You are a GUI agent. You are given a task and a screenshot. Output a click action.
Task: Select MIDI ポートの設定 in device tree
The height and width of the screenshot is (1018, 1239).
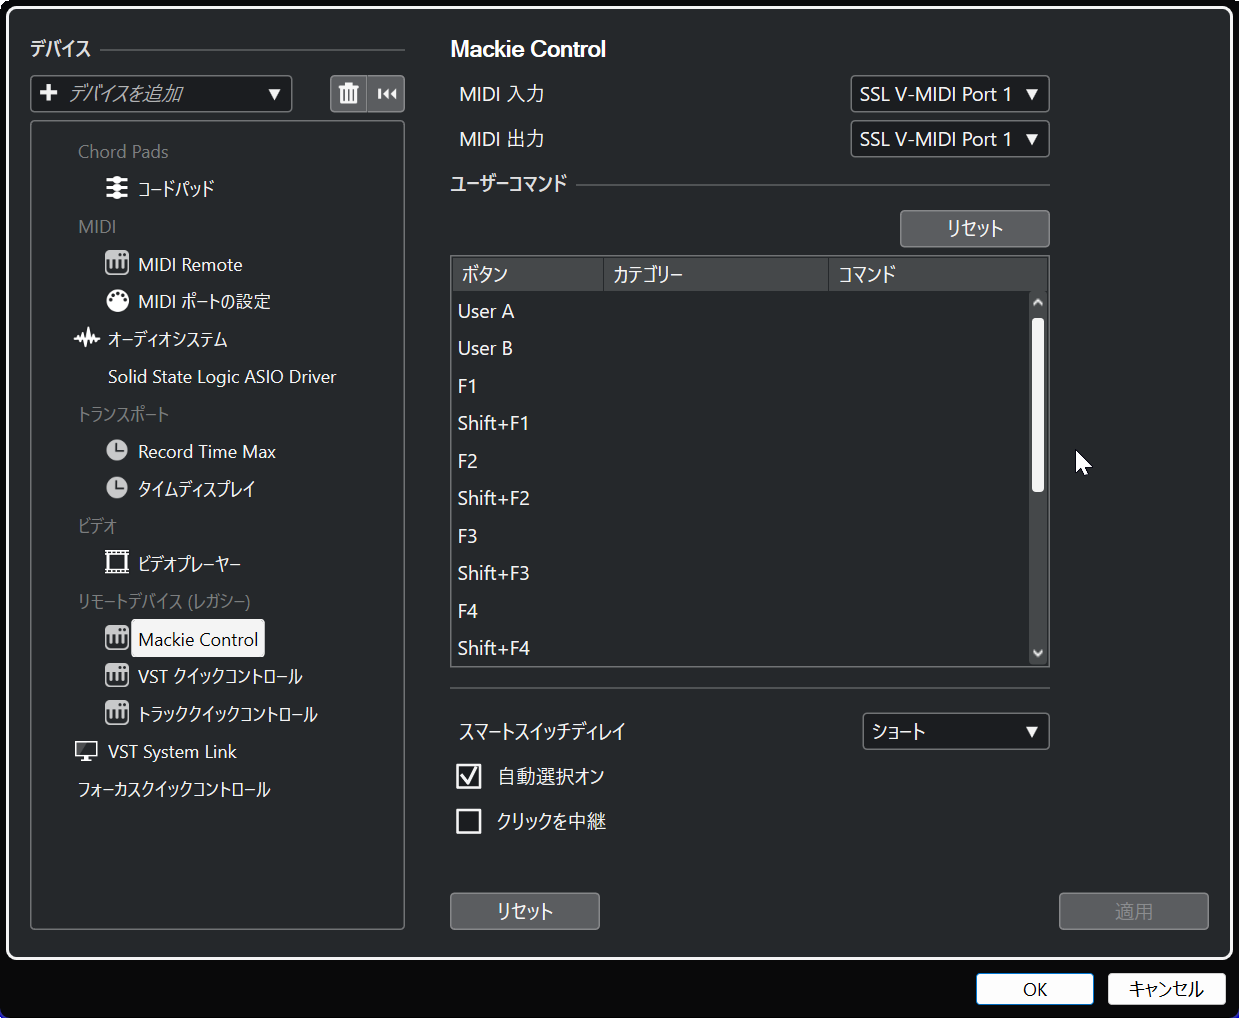[x=204, y=301]
